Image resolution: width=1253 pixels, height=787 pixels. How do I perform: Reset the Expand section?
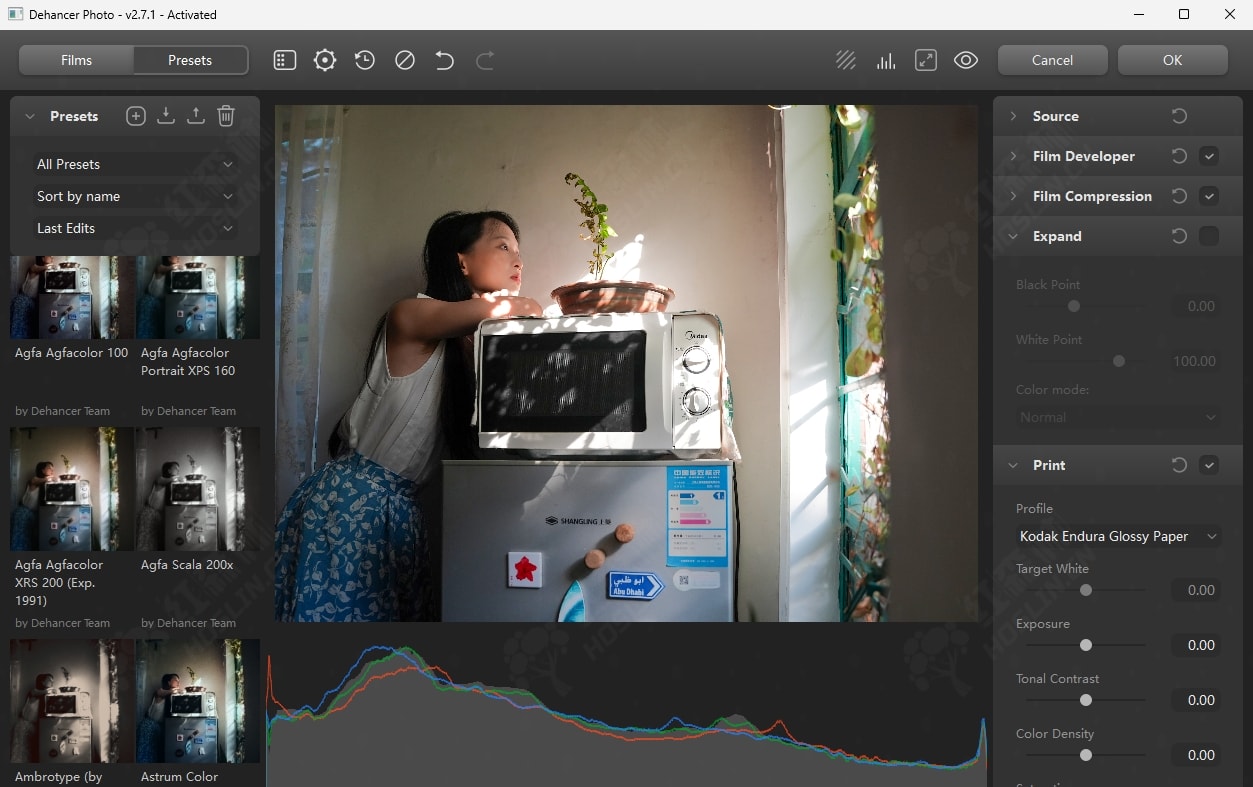click(1179, 236)
